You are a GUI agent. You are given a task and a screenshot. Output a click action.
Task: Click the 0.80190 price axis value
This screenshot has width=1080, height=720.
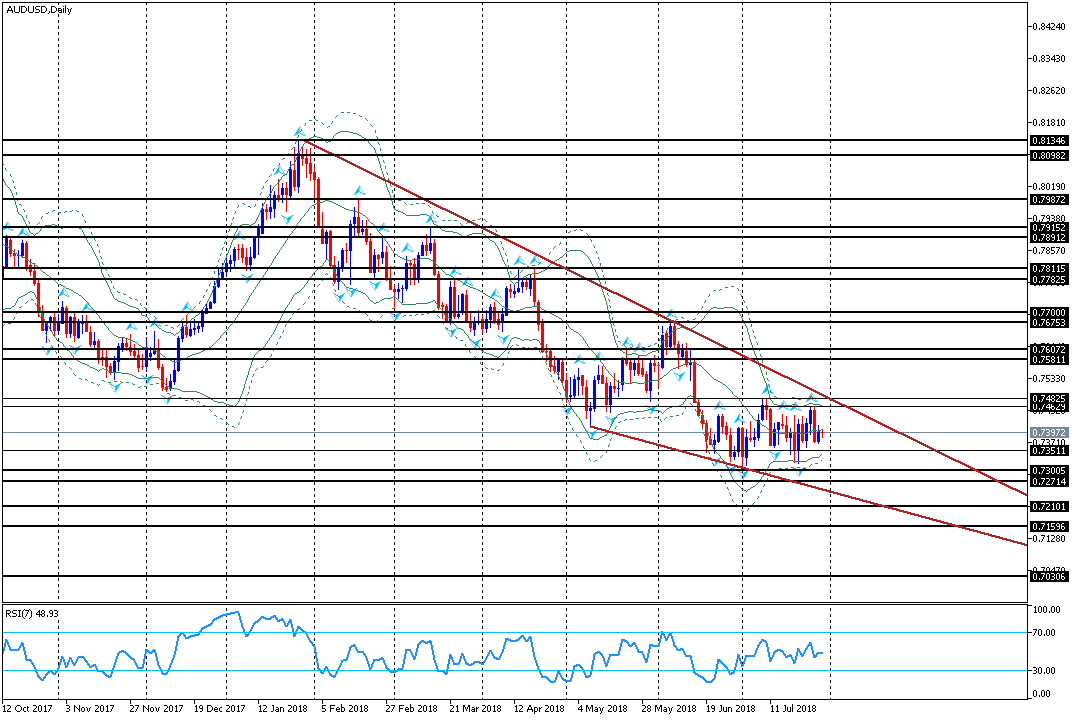(x=1048, y=186)
